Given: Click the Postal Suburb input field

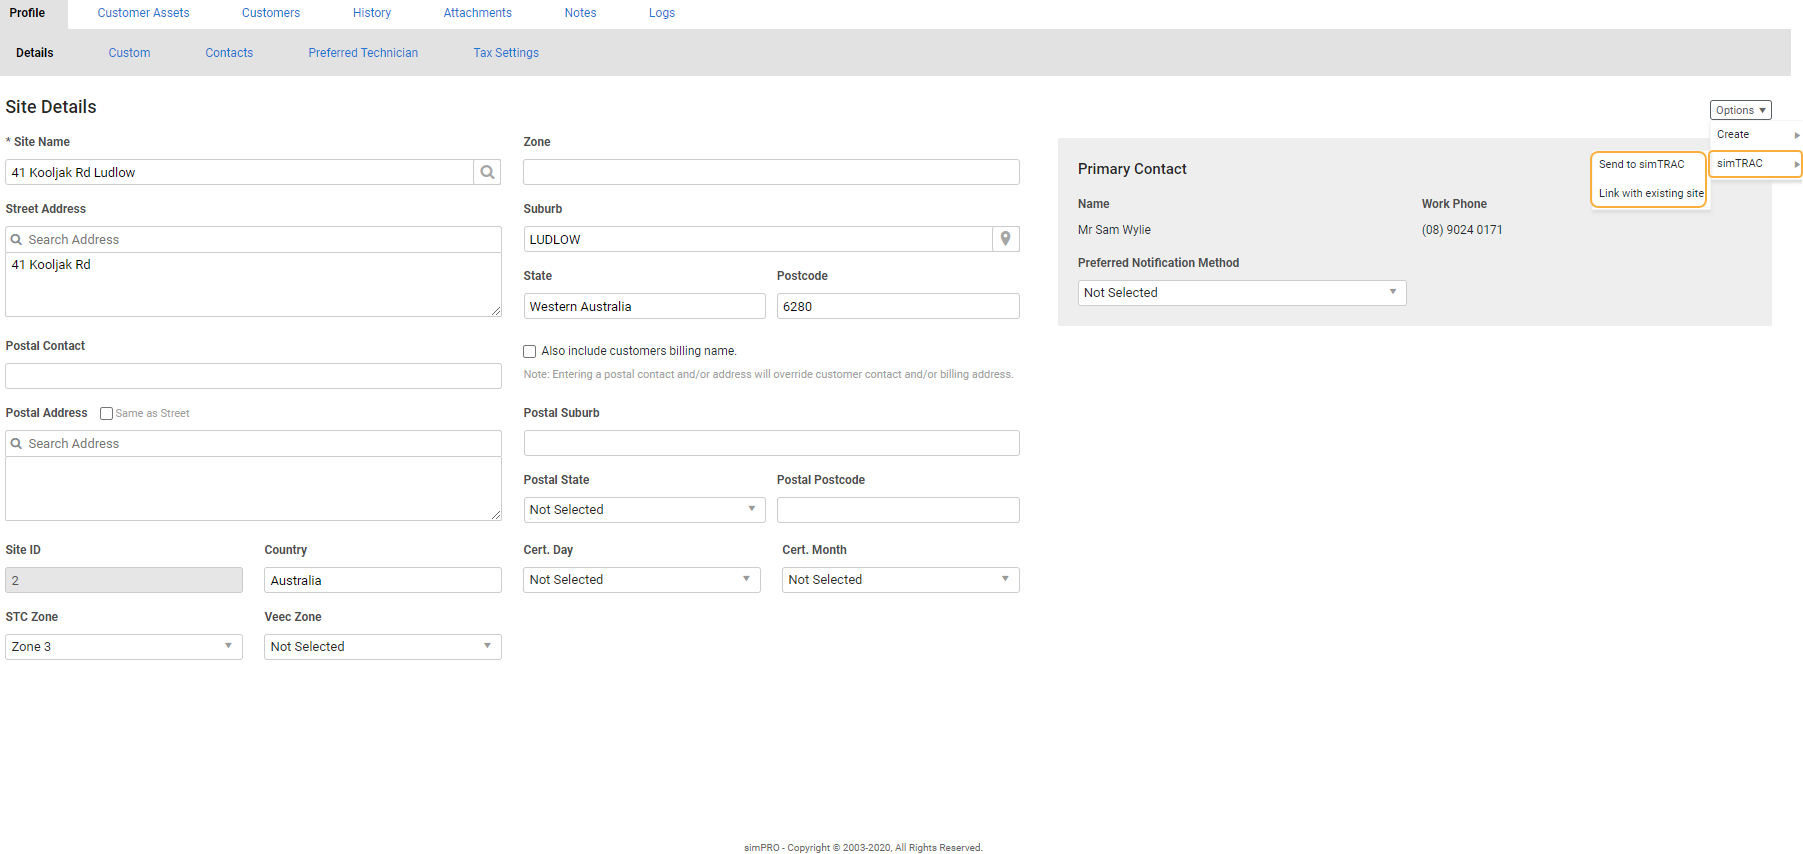Looking at the screenshot, I should [771, 443].
